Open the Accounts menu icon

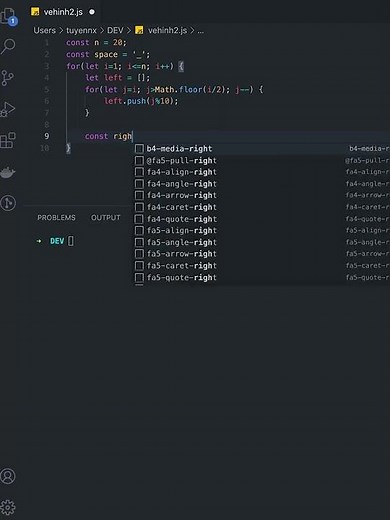[8, 476]
